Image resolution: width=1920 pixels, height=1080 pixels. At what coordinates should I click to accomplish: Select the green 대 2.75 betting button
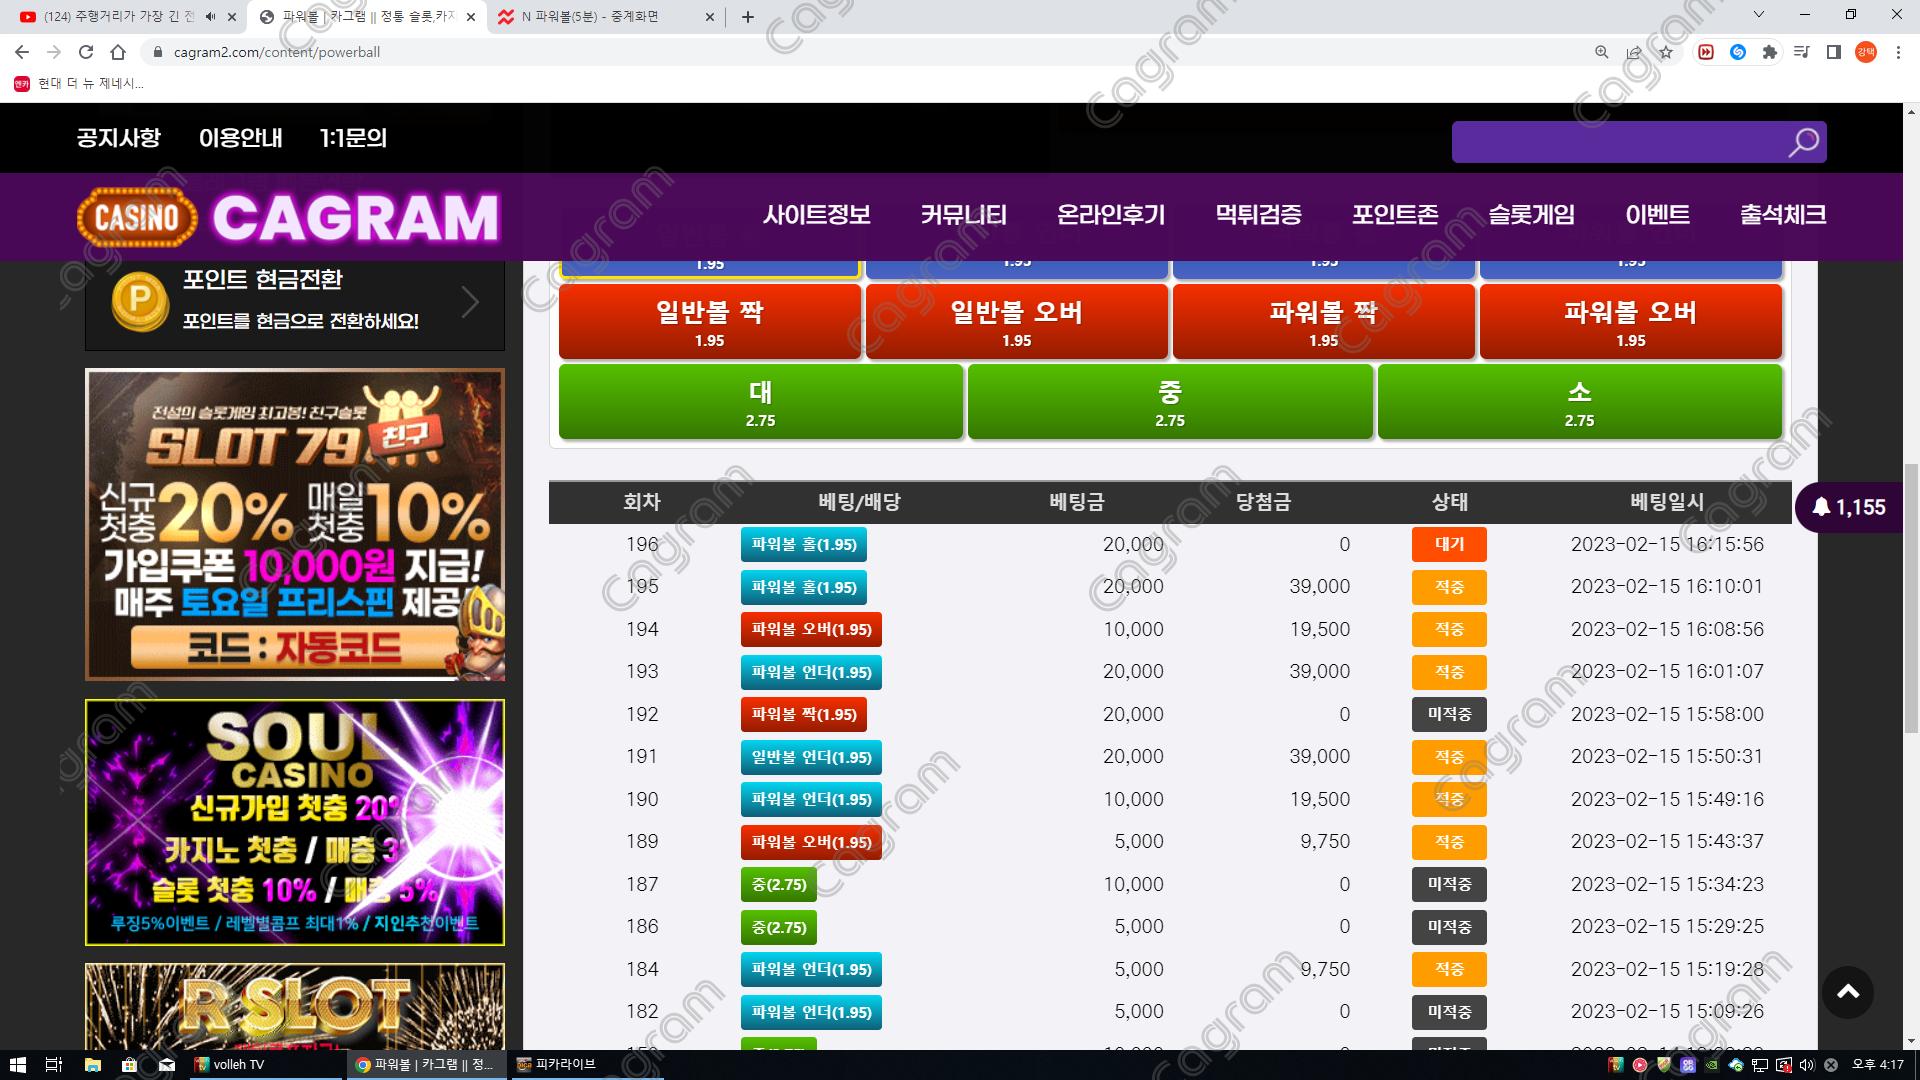pos(760,402)
